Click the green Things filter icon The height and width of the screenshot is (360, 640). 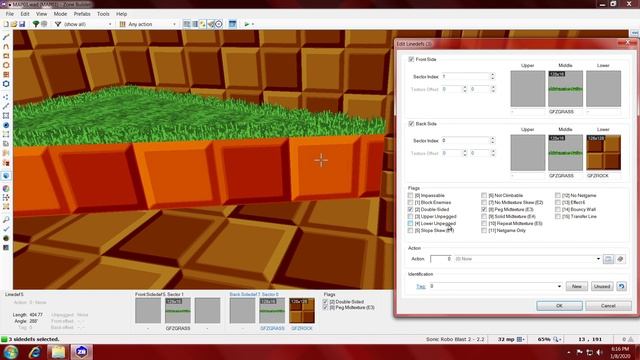pyautogui.click(x=36, y=24)
